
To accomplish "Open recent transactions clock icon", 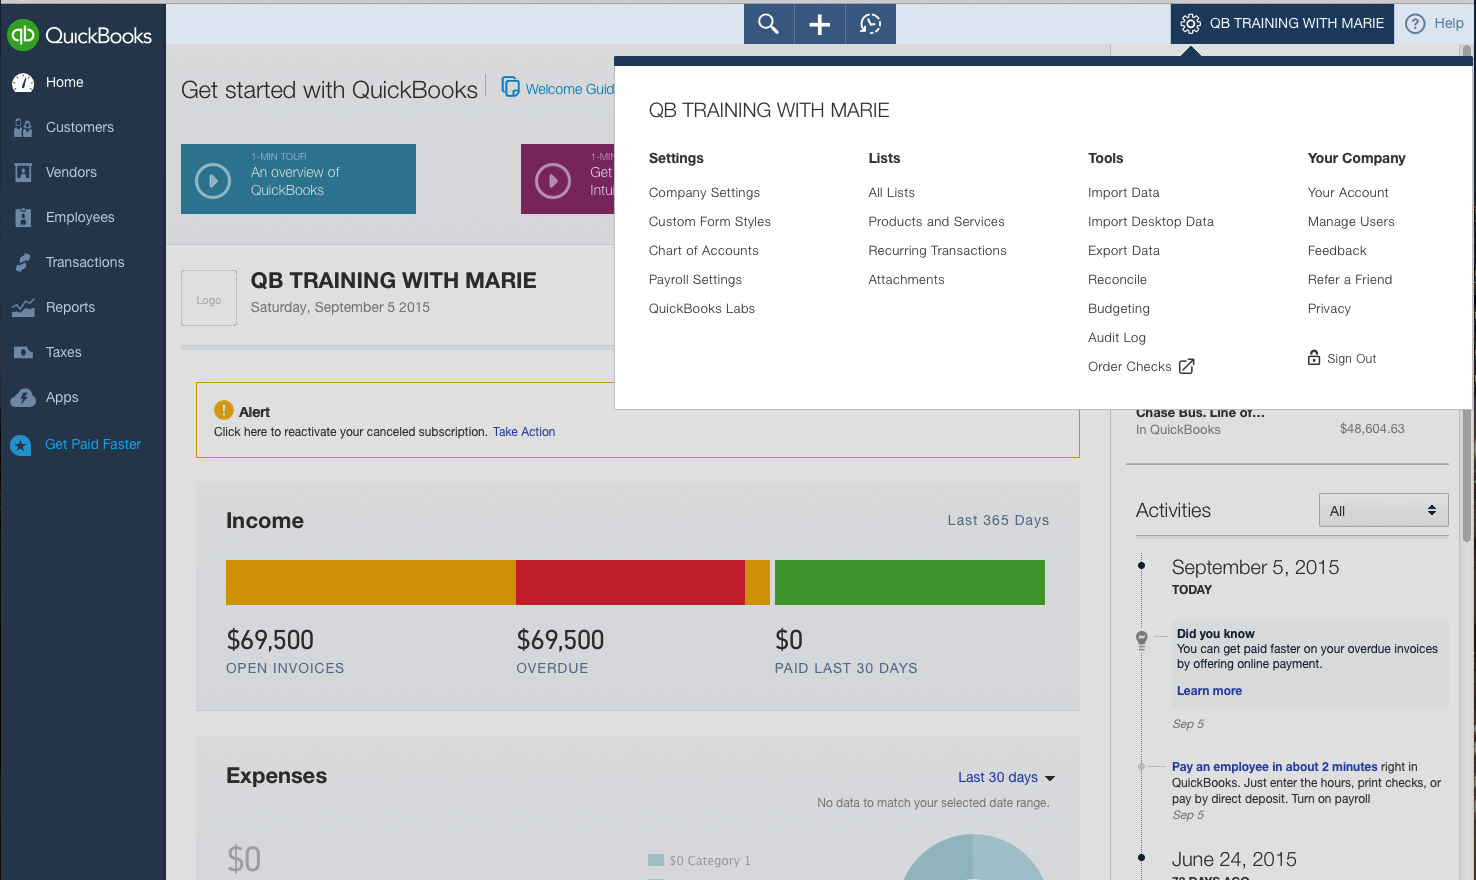I will (x=871, y=24).
